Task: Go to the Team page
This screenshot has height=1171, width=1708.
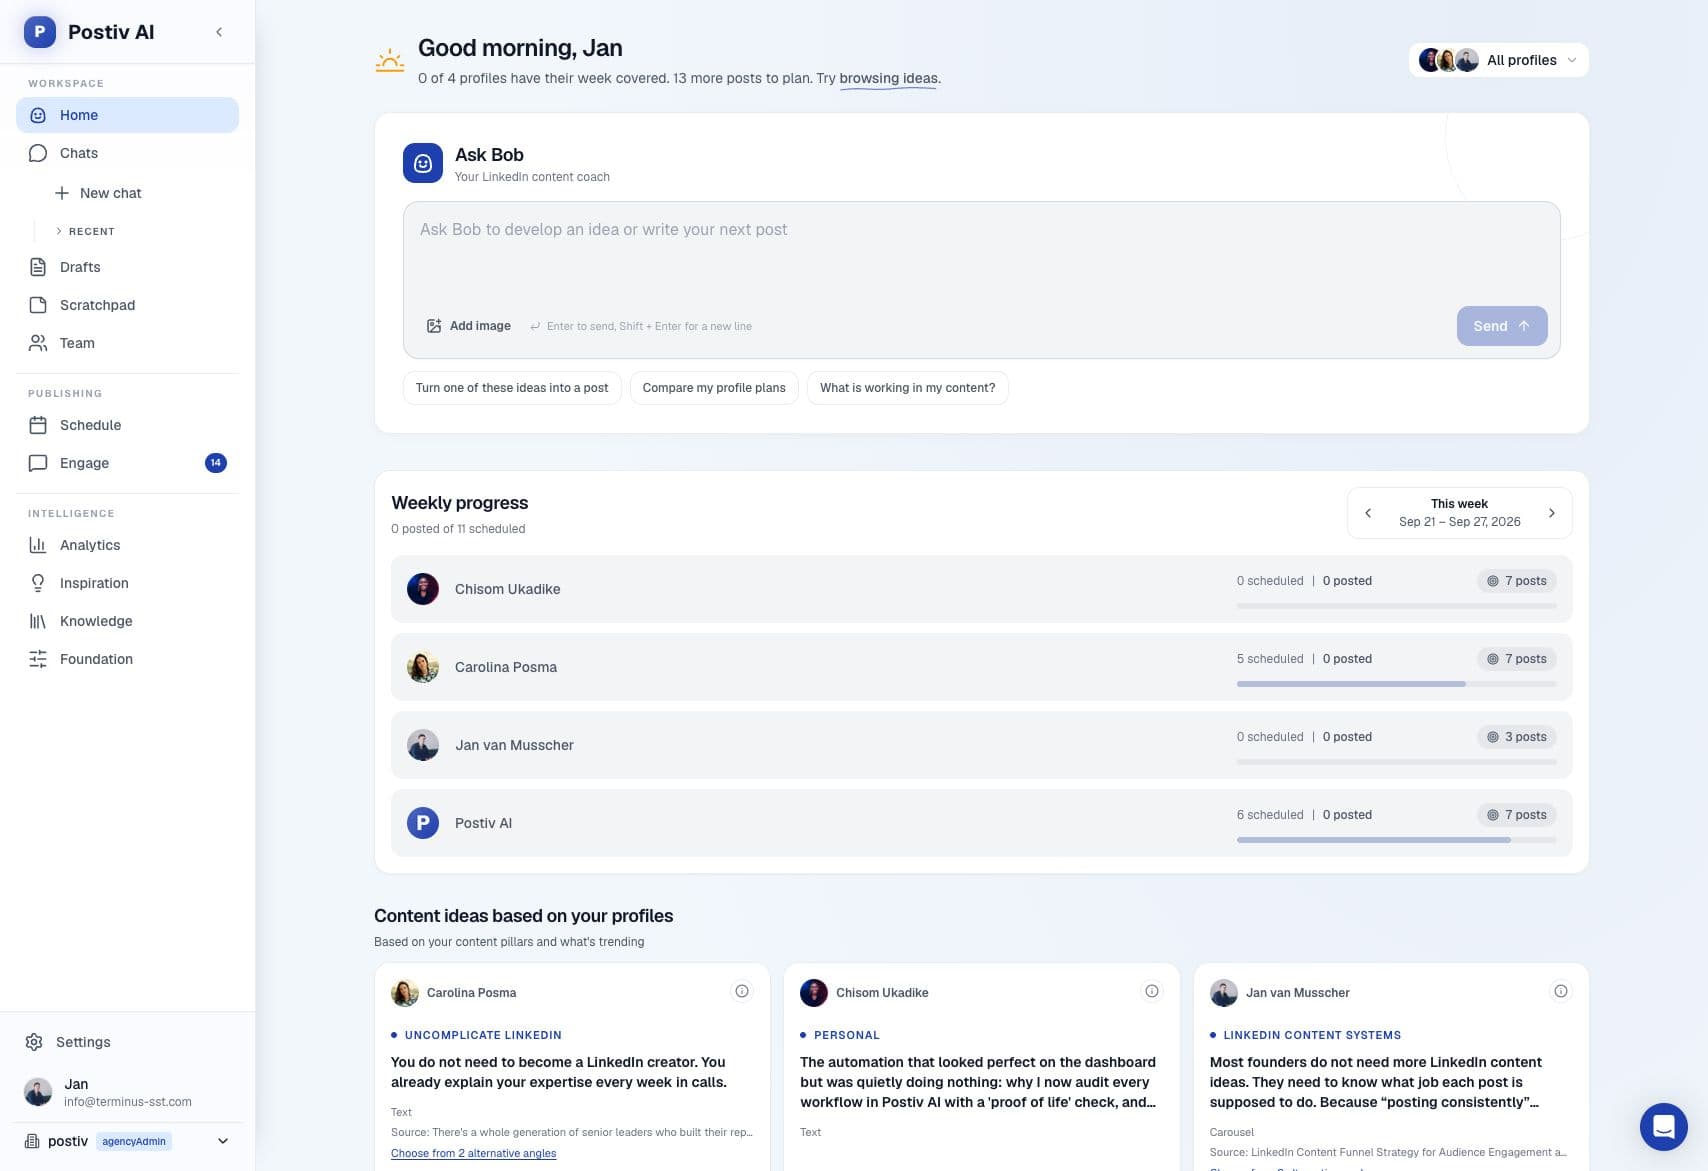Action: tap(127, 343)
